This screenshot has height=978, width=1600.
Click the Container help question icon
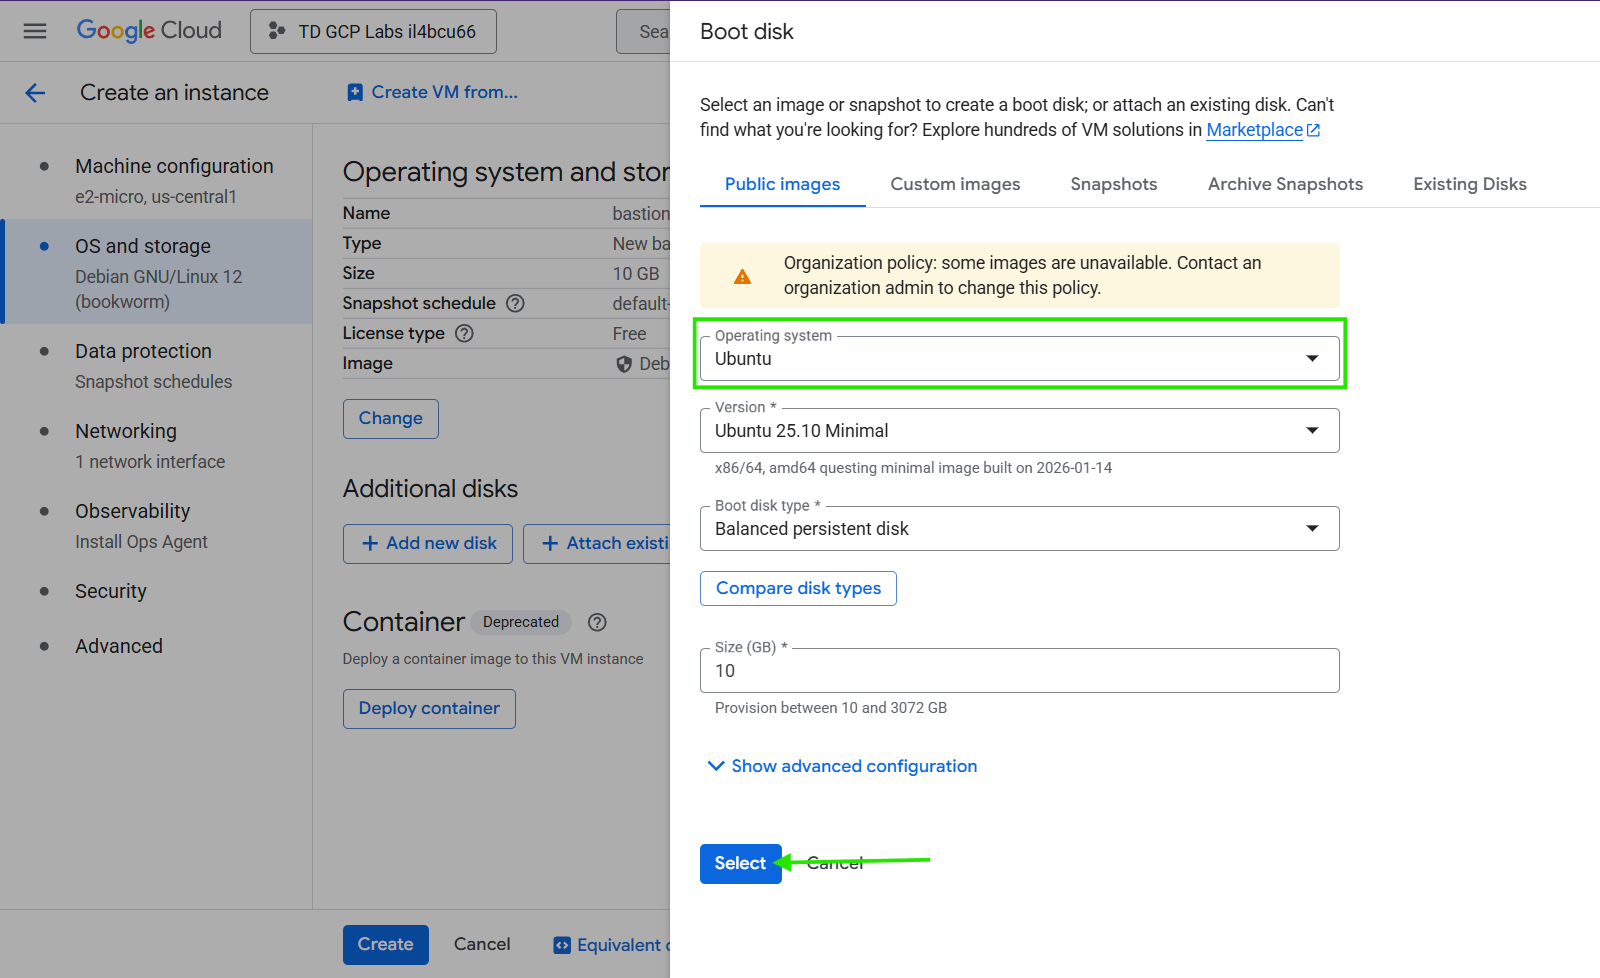tap(597, 622)
